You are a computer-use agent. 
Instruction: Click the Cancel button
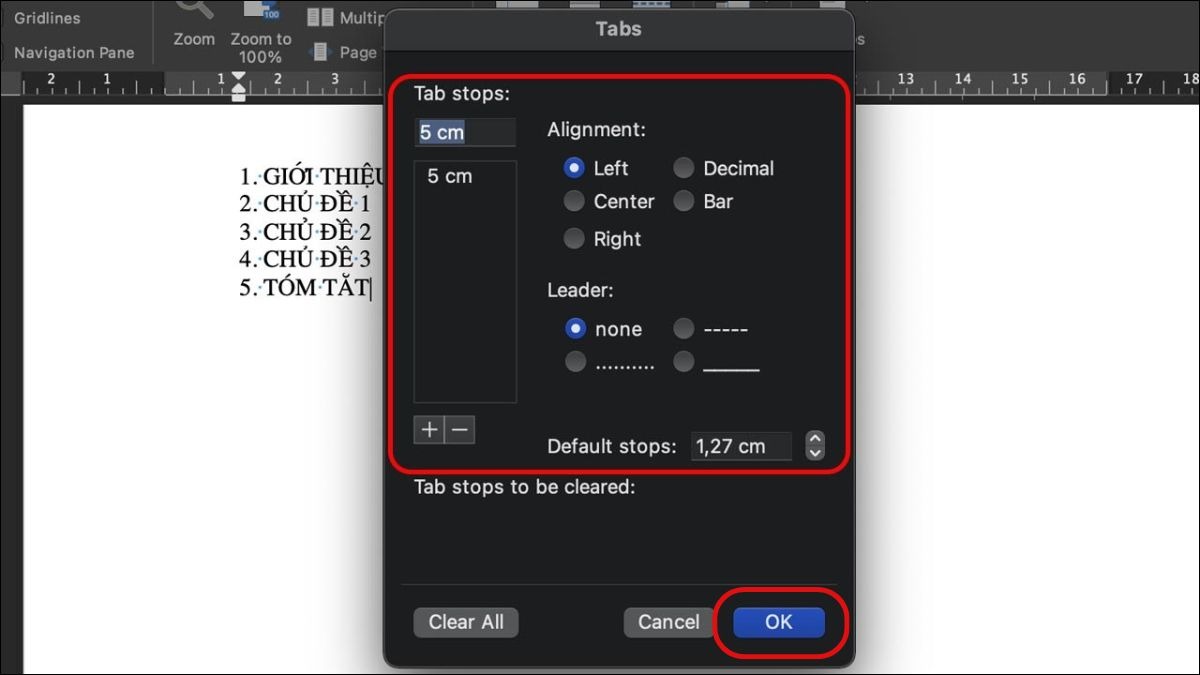[669, 622]
